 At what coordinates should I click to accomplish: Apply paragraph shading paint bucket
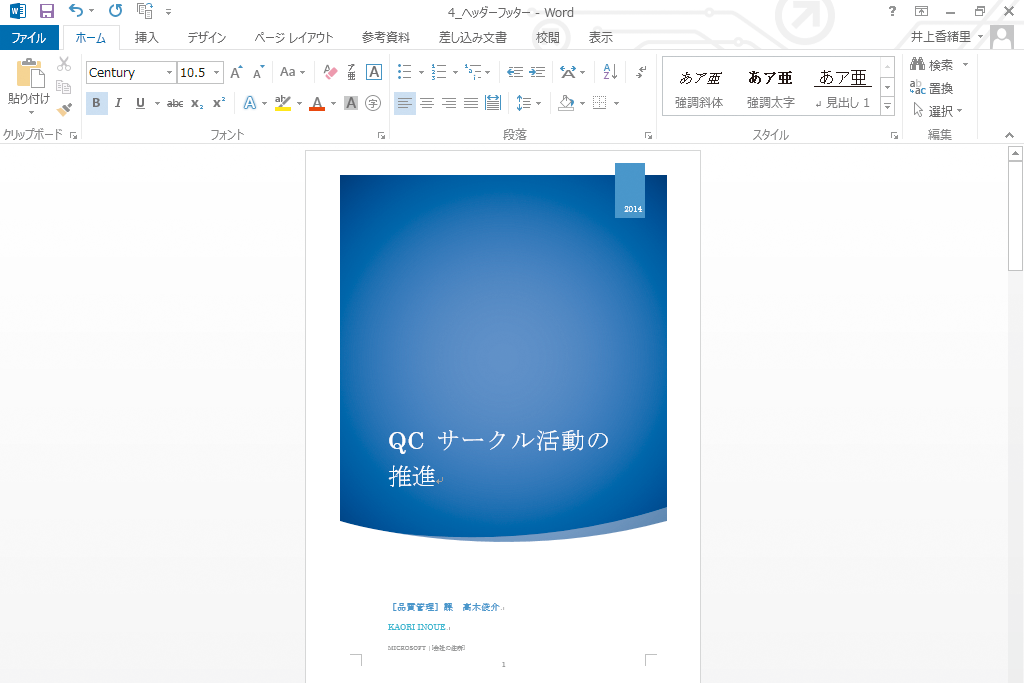566,103
